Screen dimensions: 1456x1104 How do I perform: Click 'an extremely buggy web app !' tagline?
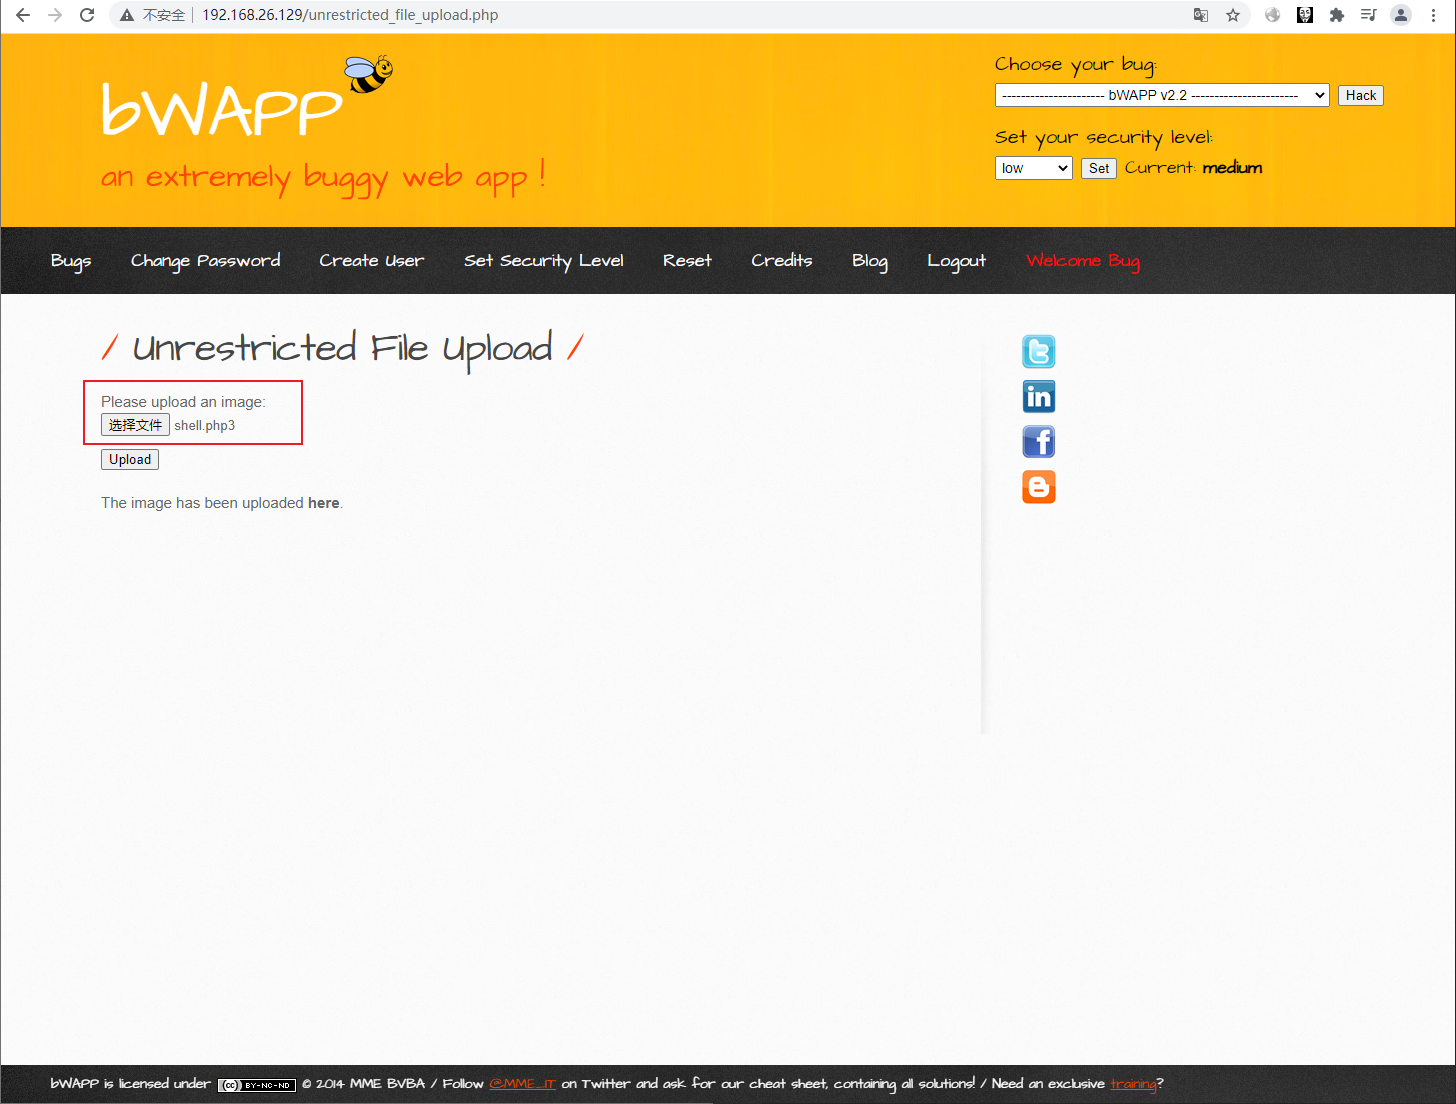323,178
